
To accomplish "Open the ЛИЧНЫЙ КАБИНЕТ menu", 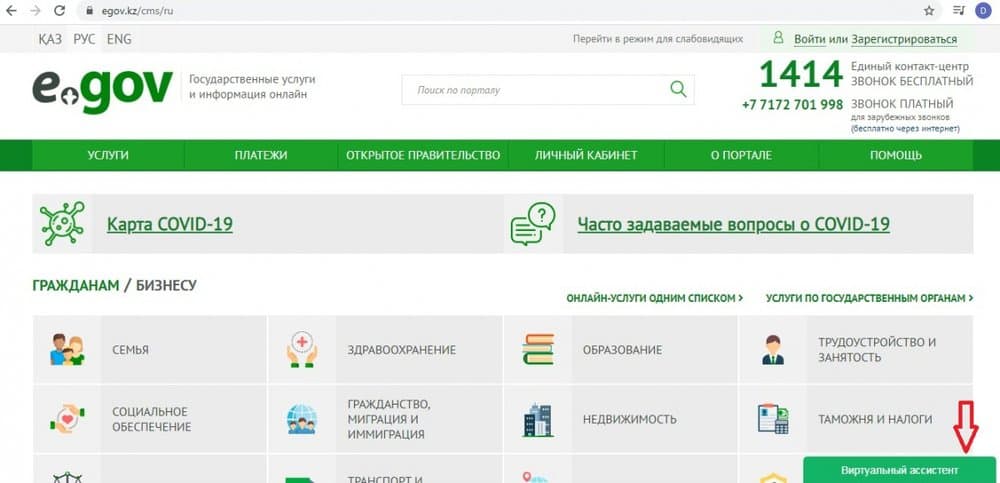I will [x=586, y=155].
